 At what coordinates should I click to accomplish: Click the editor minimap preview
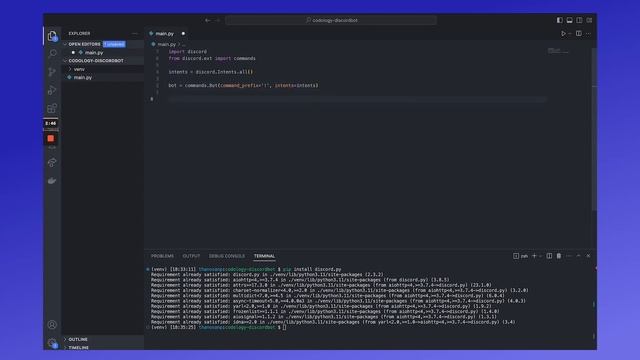(558, 51)
